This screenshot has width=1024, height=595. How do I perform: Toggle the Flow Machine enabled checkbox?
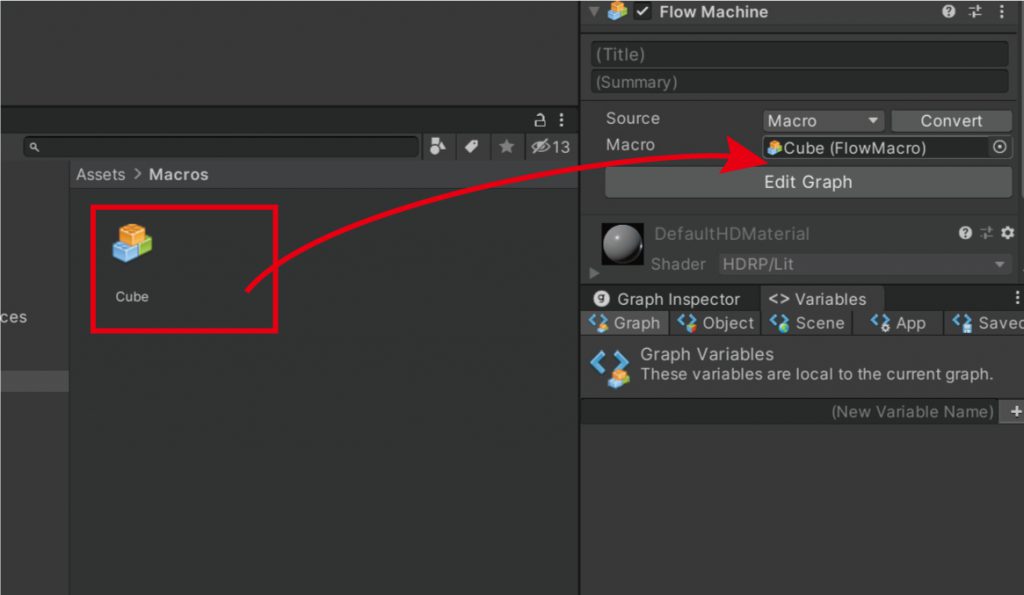pyautogui.click(x=642, y=12)
